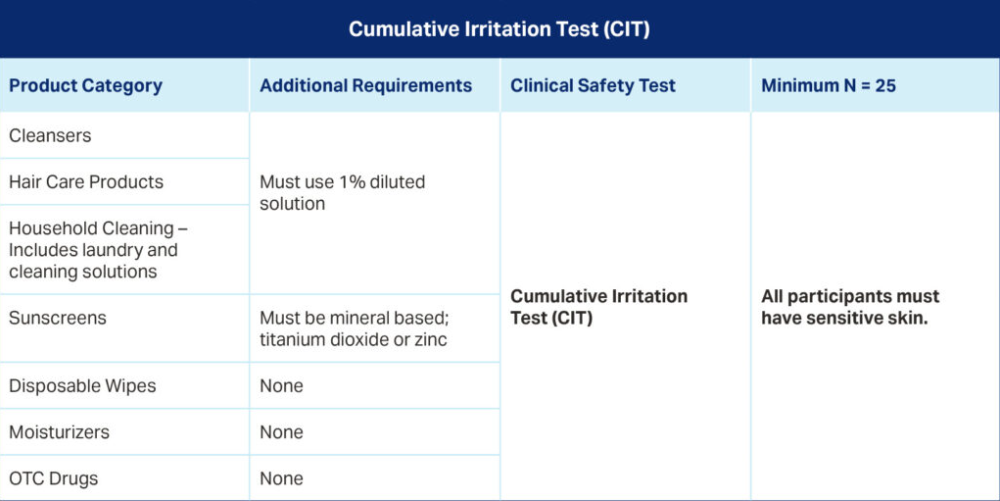Click the 'Must be mineral based' text line

point(354,318)
